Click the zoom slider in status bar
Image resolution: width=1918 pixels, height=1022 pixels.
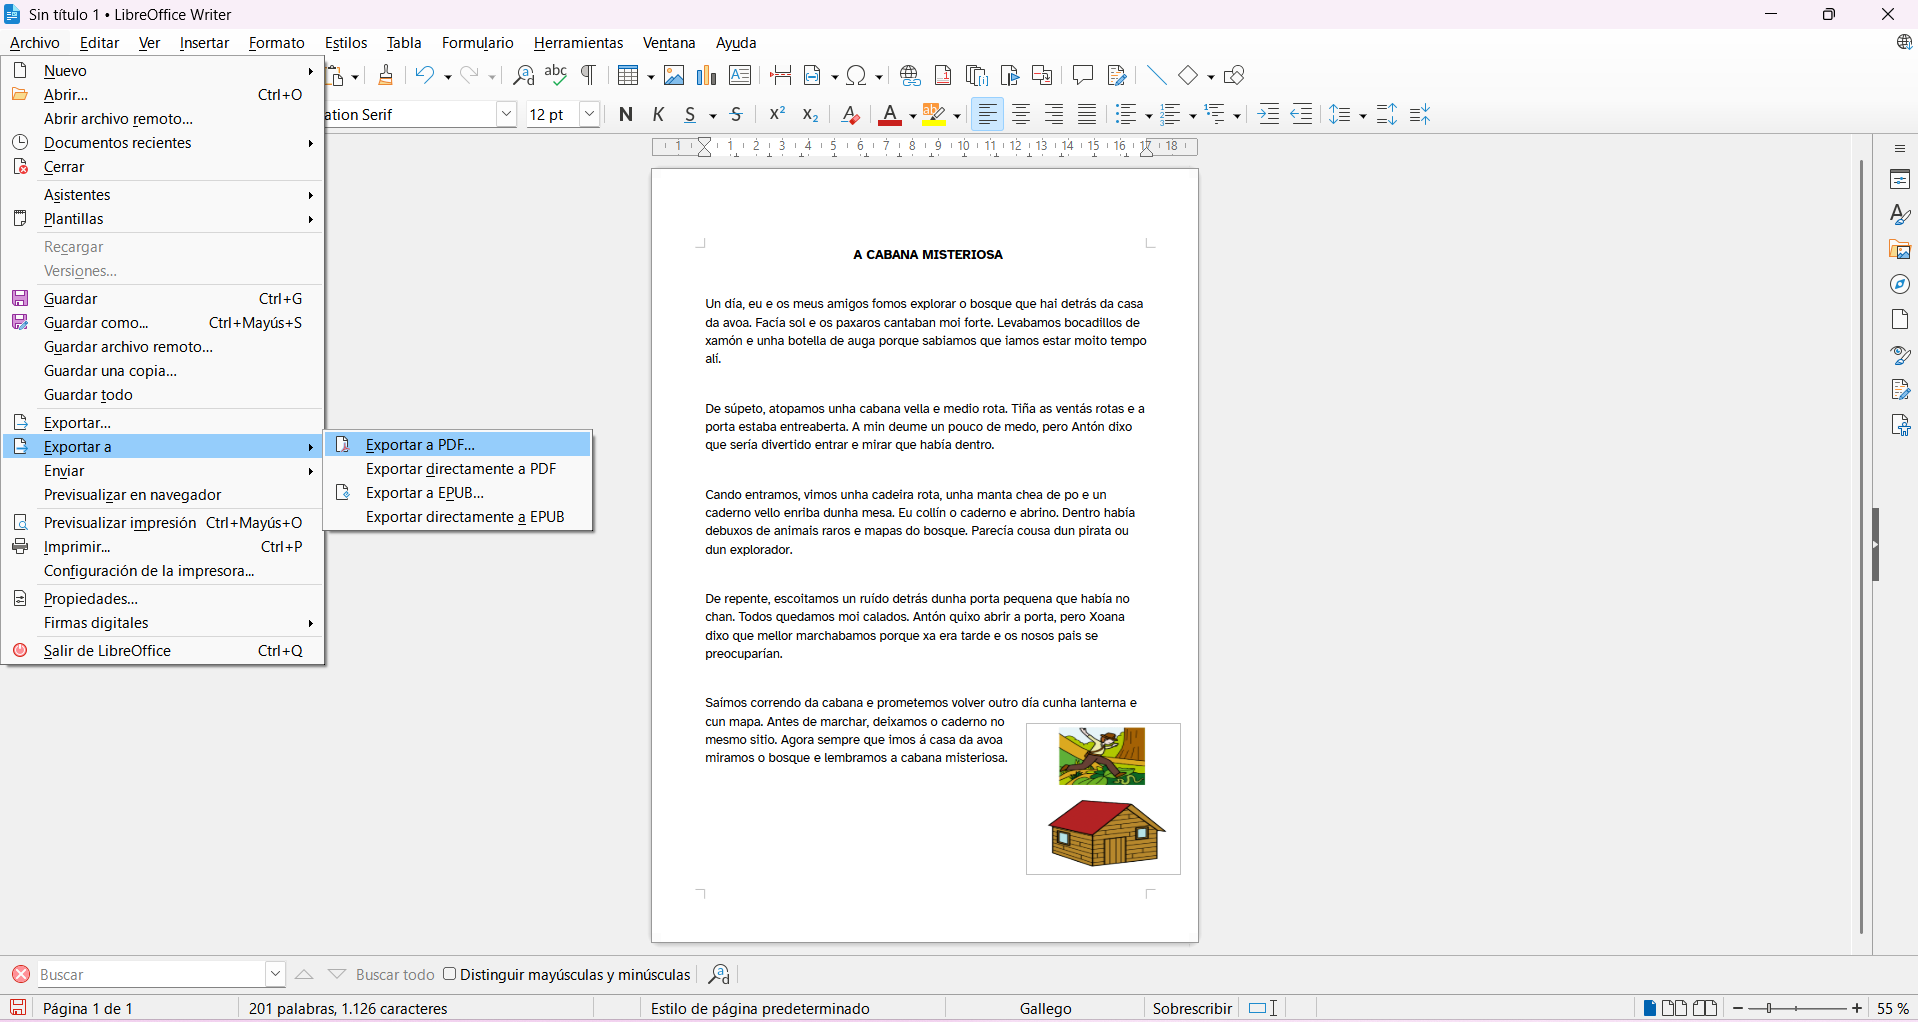[1796, 1008]
